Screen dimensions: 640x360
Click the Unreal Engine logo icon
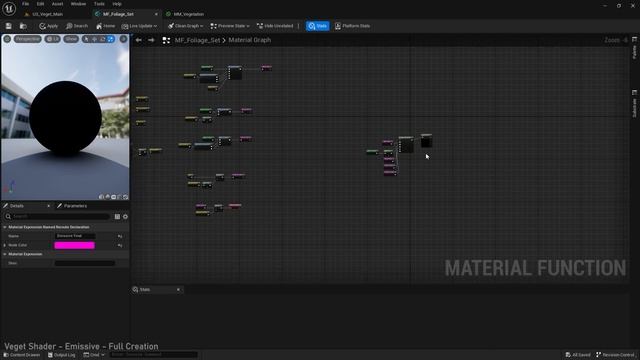[9, 9]
